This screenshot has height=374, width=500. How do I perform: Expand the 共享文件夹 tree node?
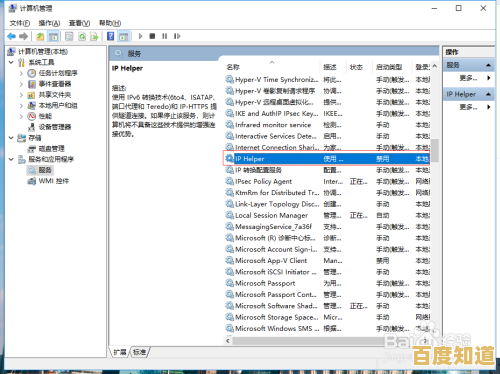21,95
